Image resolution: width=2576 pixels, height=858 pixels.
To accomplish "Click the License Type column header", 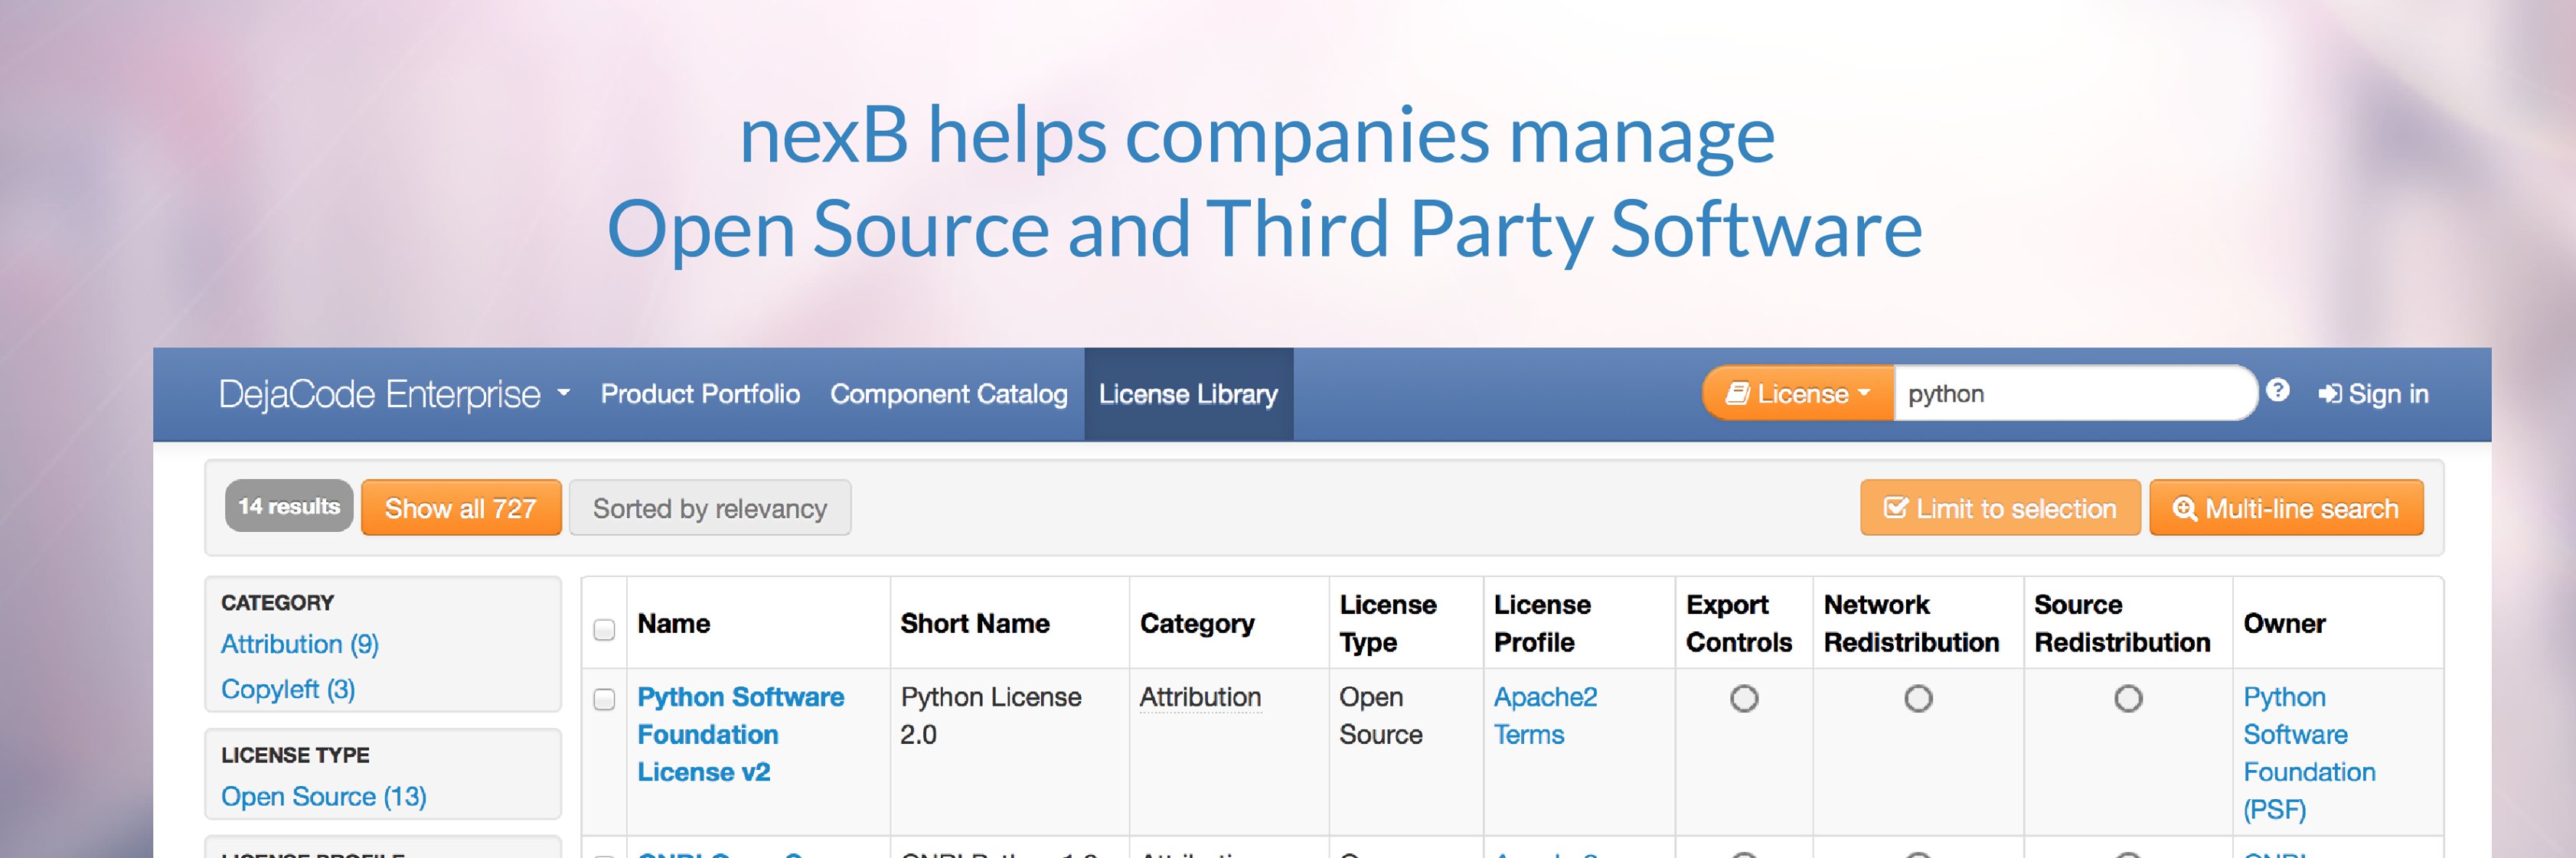I will tap(1388, 623).
